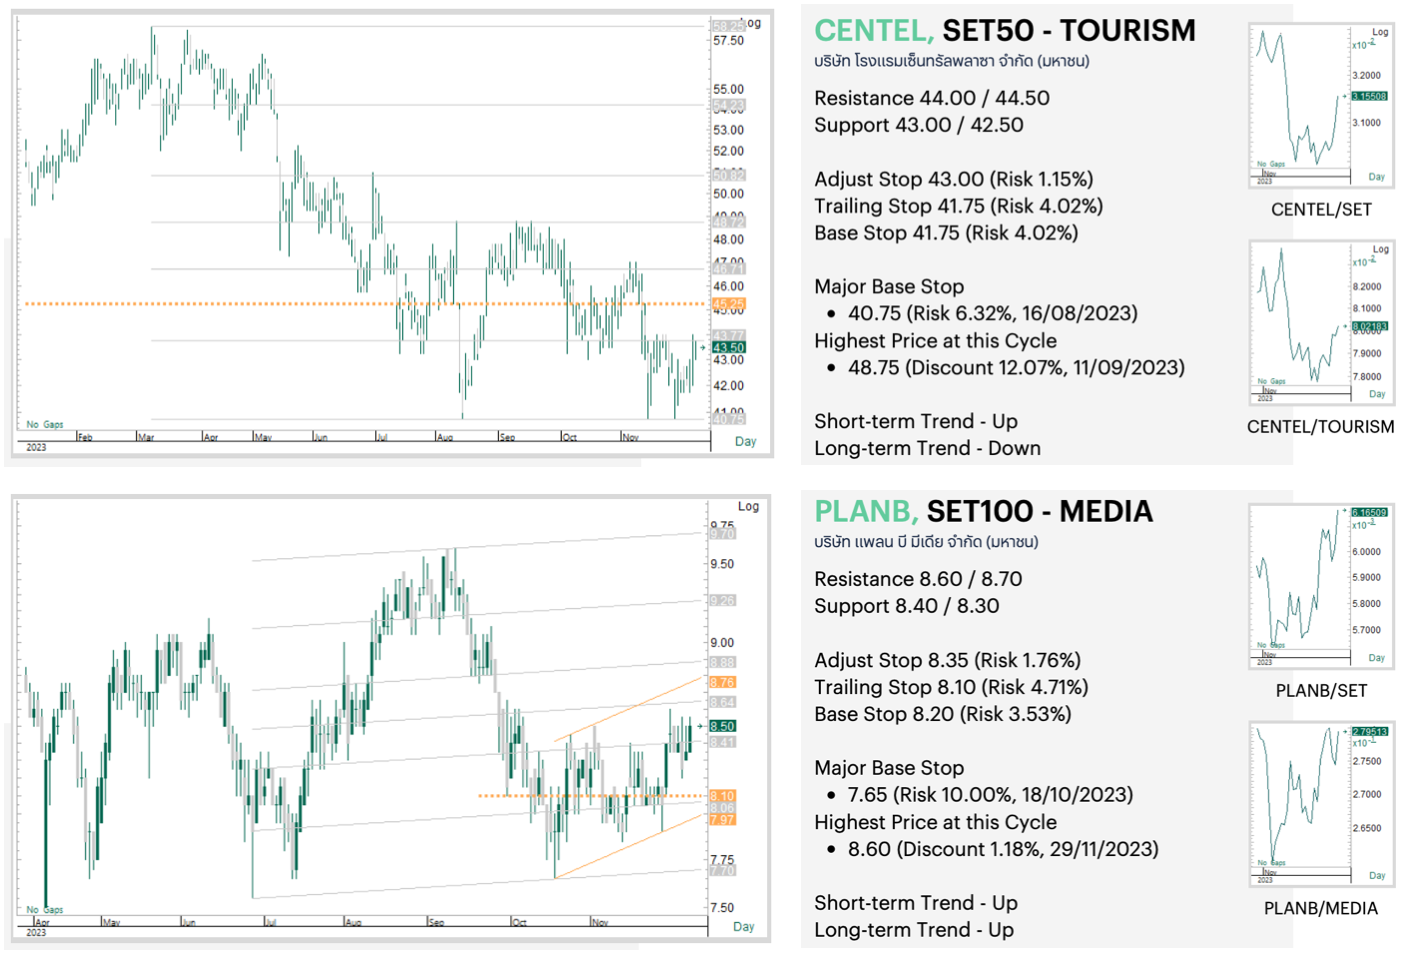Click the 6.16509 value tag in PLANB/SET chart
The height and width of the screenshot is (962, 1412).
pos(1369,512)
